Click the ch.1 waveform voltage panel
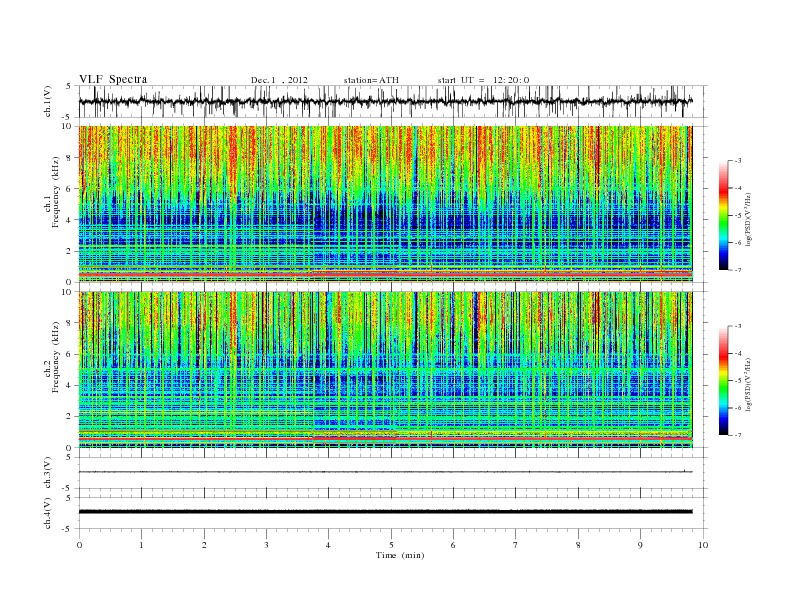 coord(393,101)
